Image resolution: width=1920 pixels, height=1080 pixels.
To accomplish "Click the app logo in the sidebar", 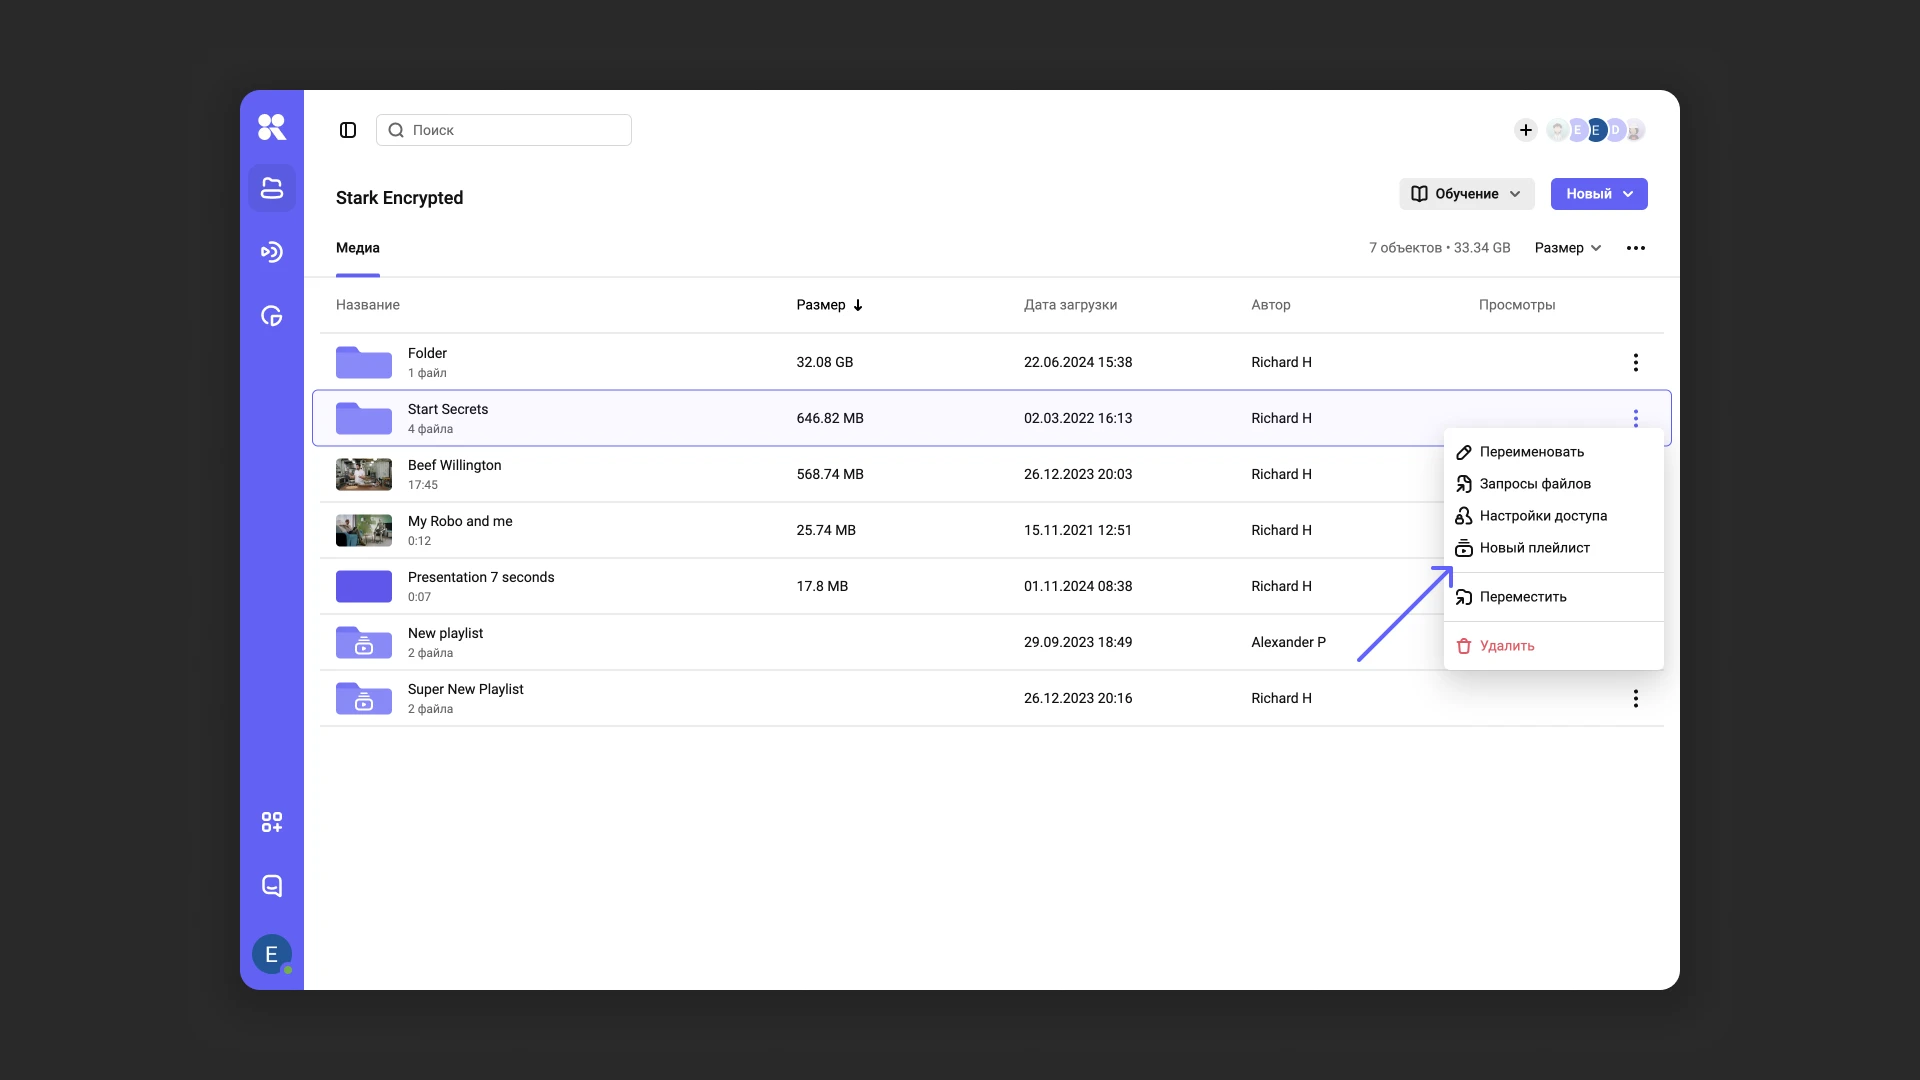I will [272, 127].
